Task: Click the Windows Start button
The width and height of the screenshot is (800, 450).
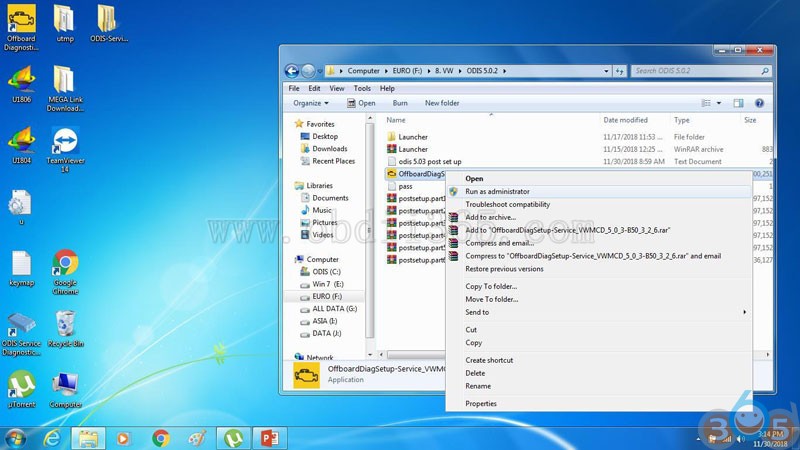Action: click(x=15, y=438)
